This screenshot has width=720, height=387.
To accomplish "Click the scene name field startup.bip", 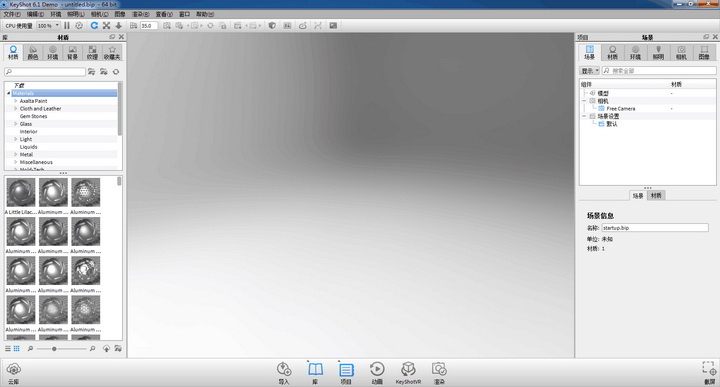I will 655,228.
